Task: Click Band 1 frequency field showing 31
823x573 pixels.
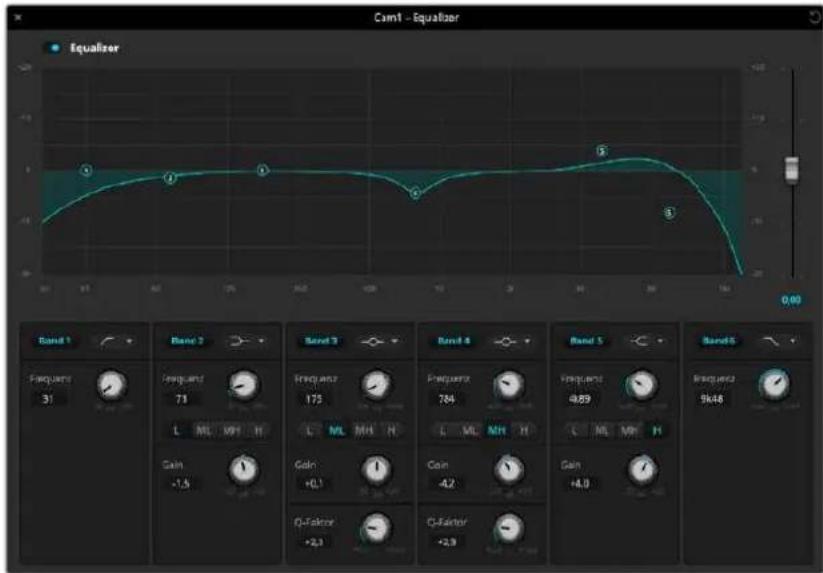Action: click(48, 399)
